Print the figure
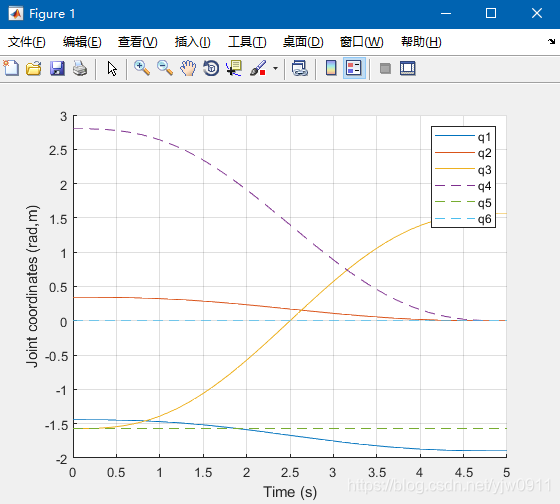The height and width of the screenshot is (504, 560). click(80, 68)
